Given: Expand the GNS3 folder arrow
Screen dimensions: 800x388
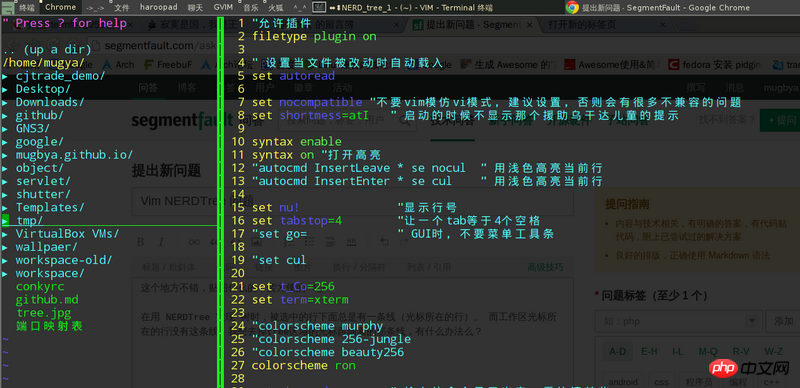Looking at the screenshot, I should (5, 128).
